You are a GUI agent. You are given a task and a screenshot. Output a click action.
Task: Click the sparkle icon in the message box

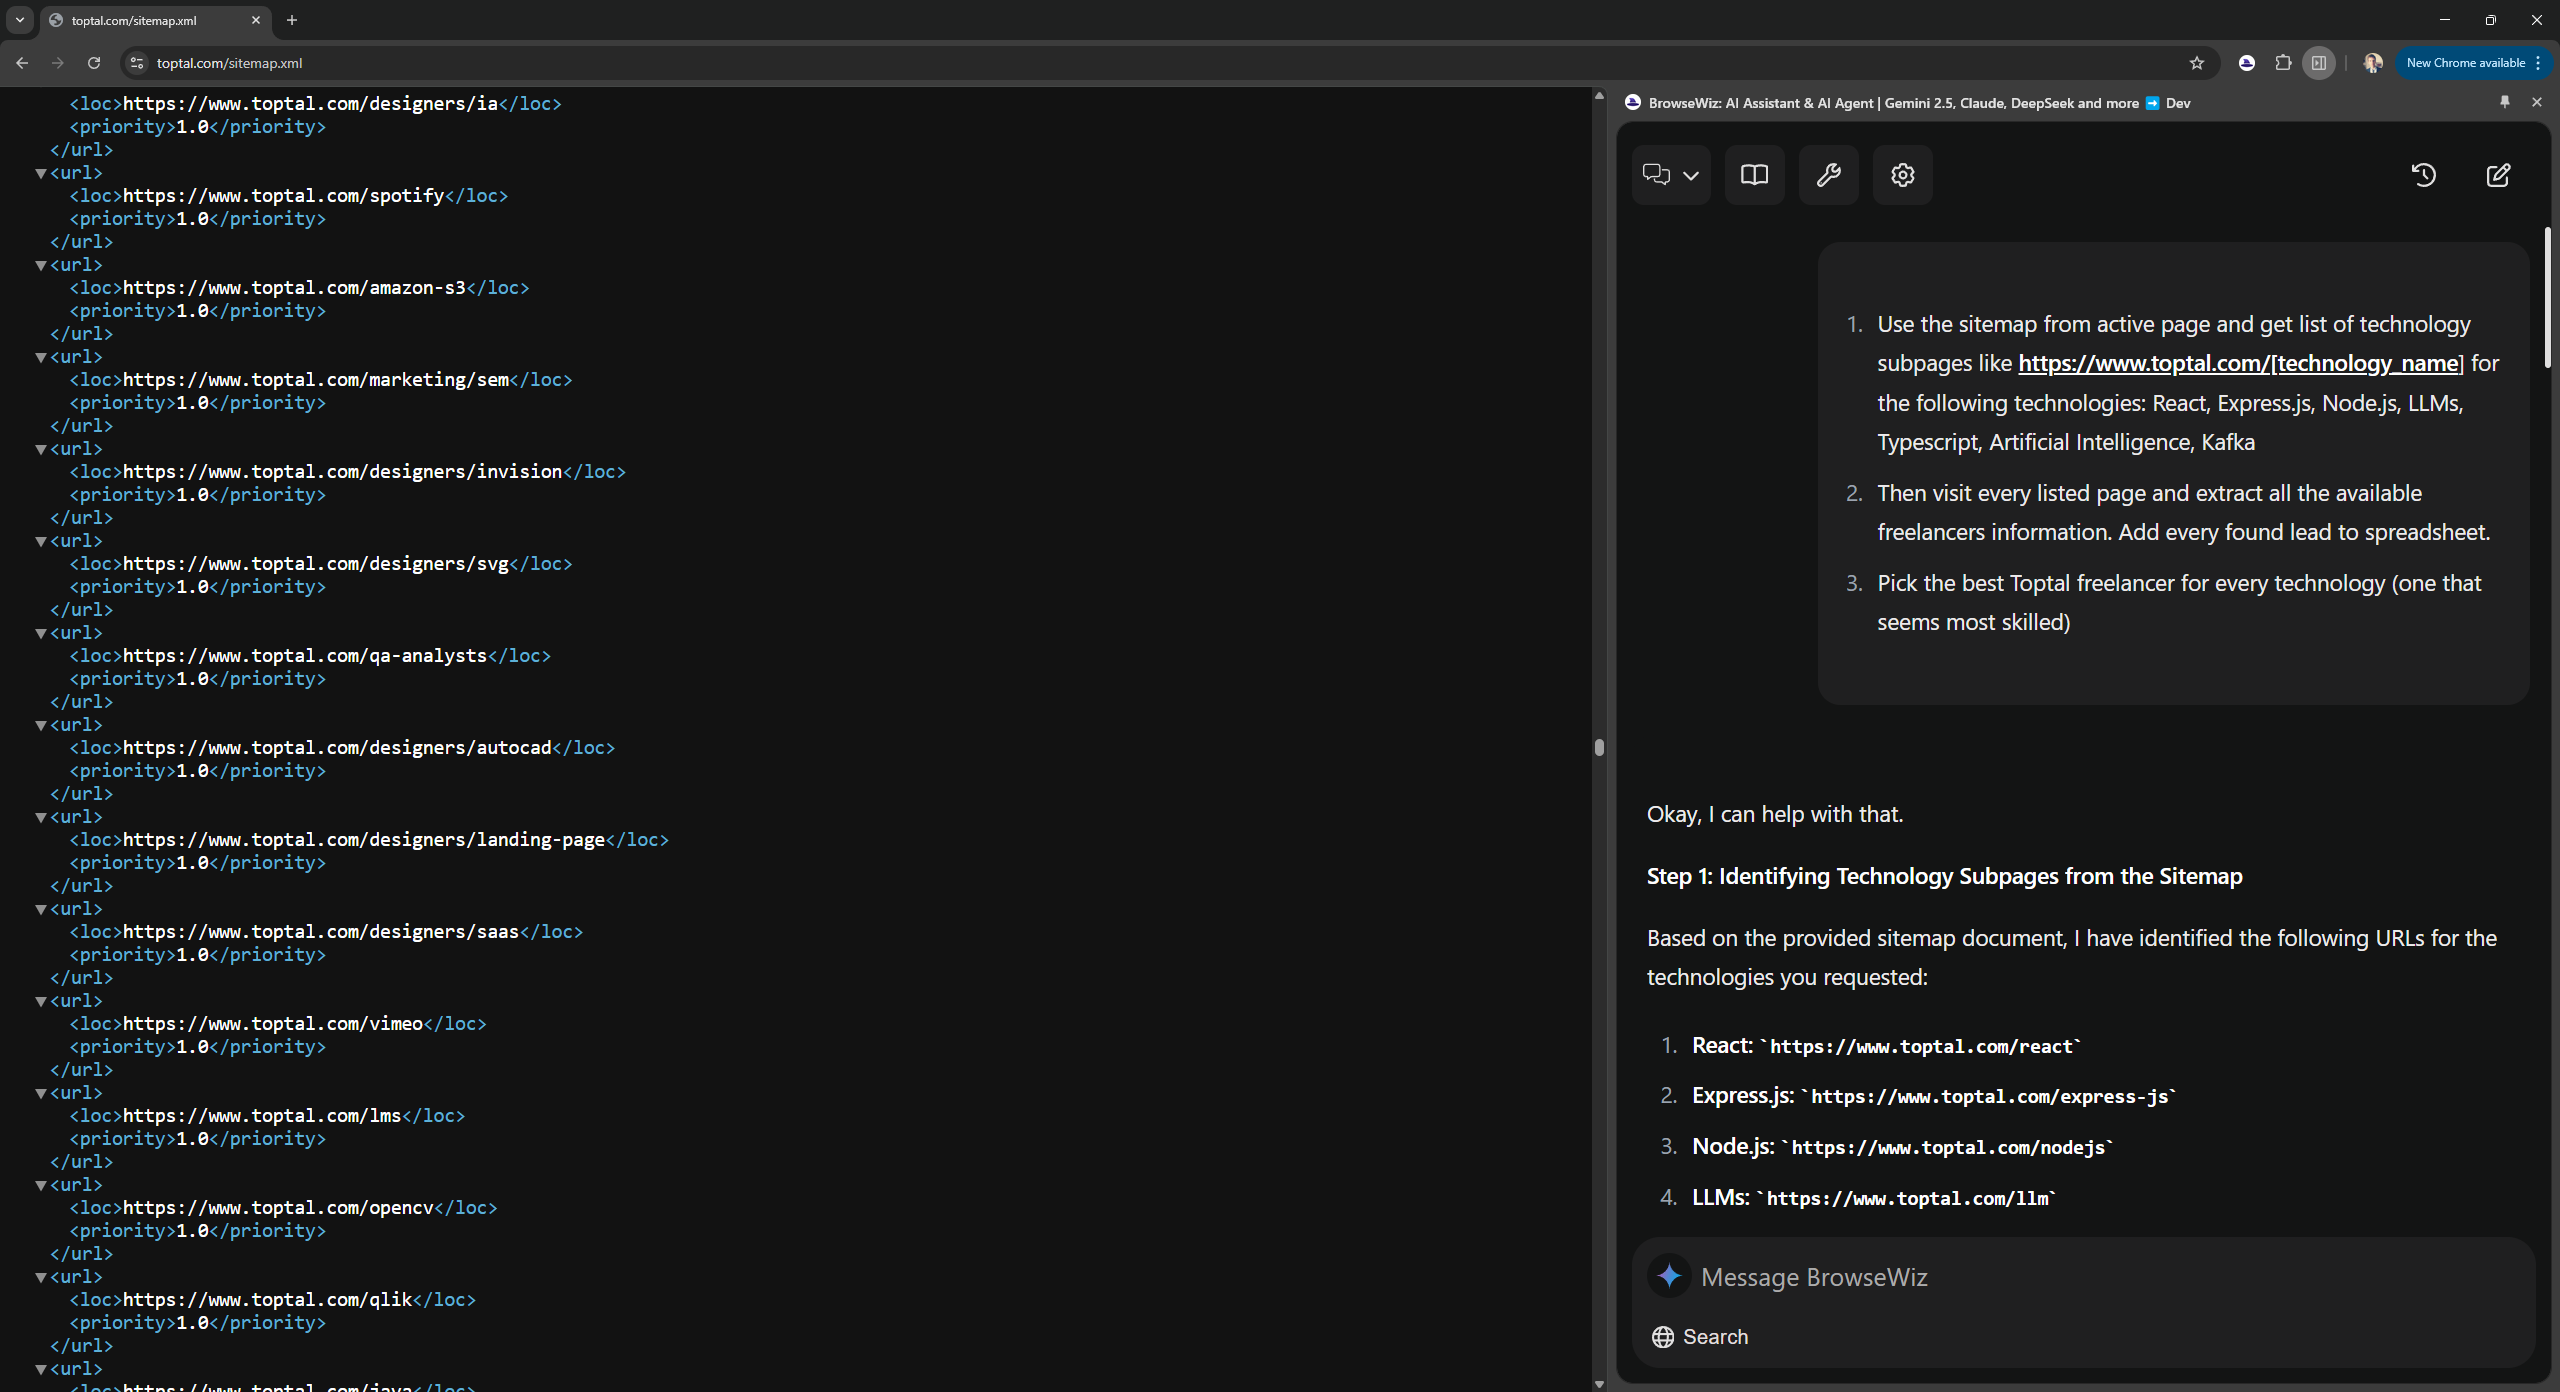click(x=1669, y=1276)
